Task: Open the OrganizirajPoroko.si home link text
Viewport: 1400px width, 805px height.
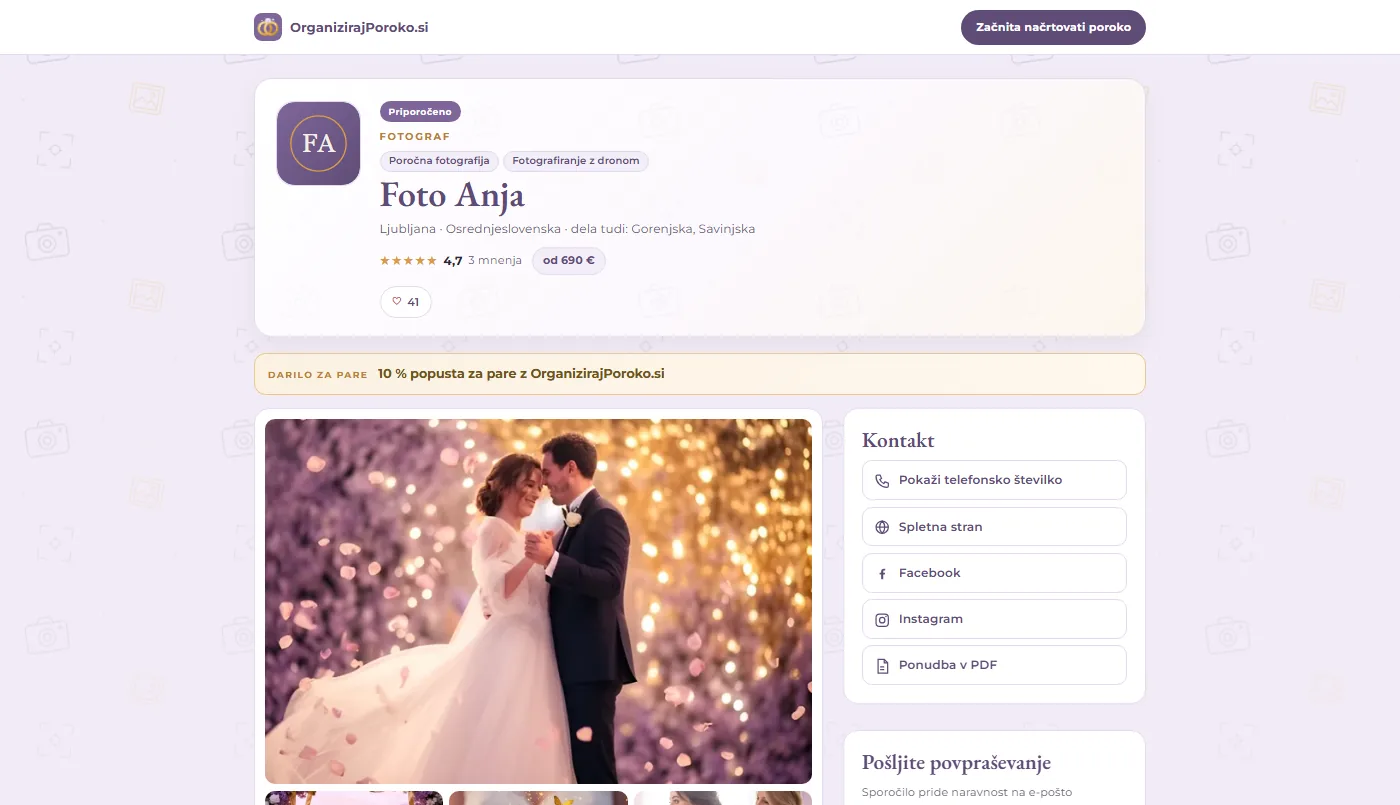Action: click(359, 27)
